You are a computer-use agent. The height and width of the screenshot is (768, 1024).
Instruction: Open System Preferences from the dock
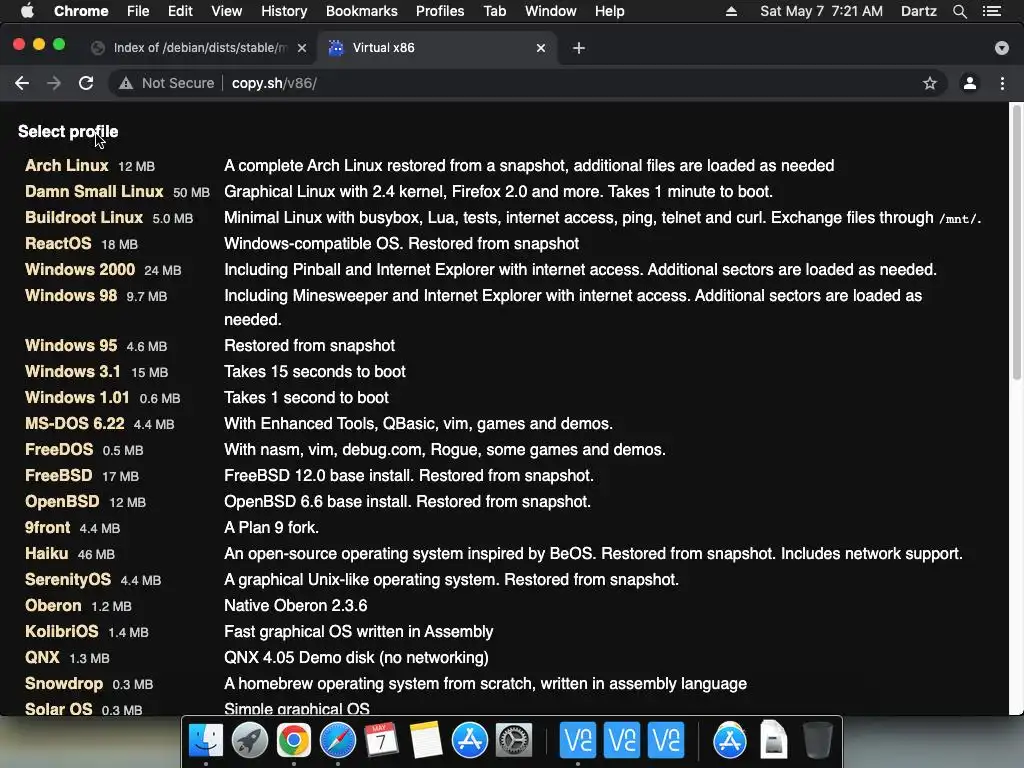[514, 740]
